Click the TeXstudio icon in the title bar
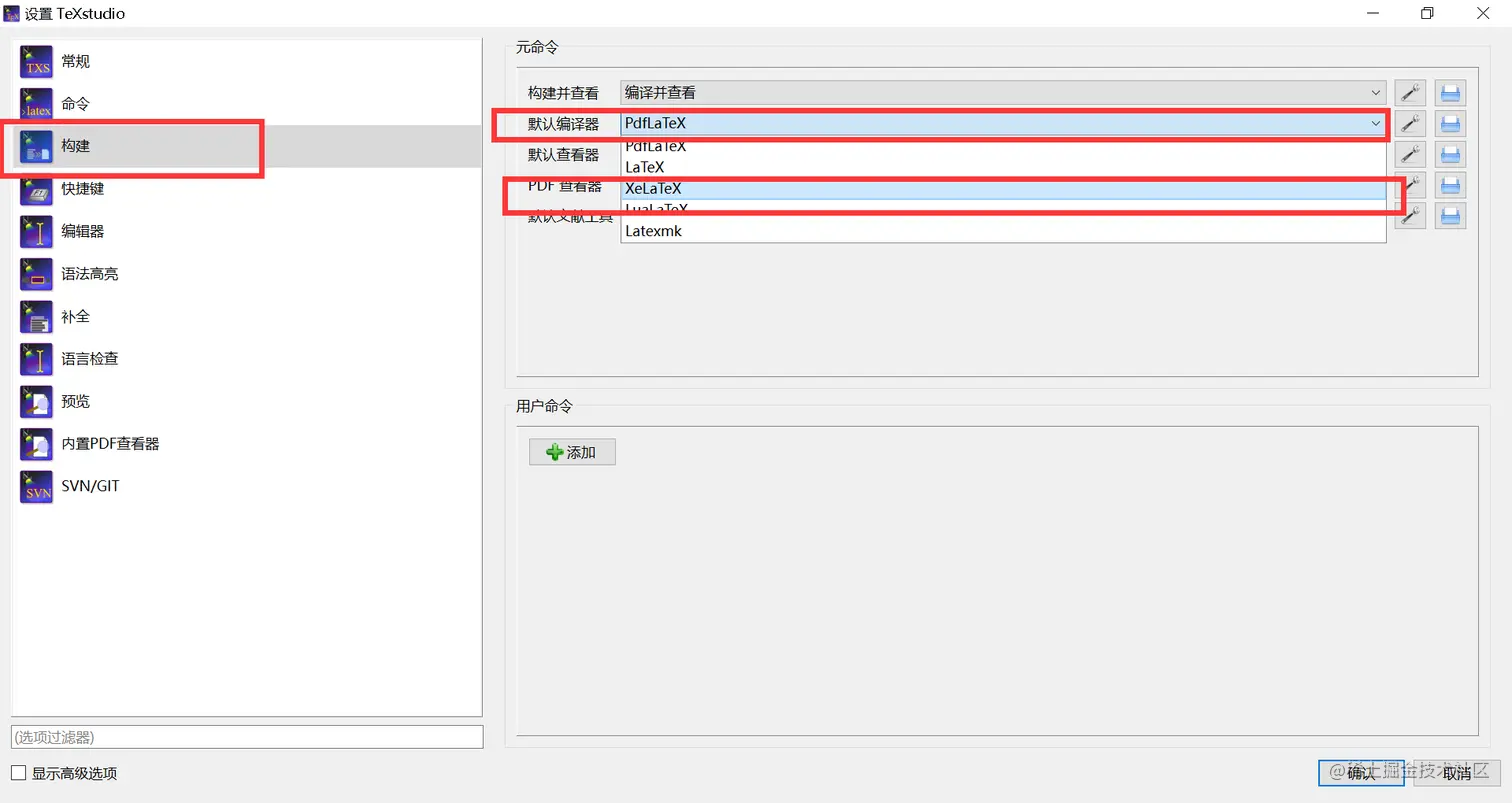1512x803 pixels. pos(12,14)
